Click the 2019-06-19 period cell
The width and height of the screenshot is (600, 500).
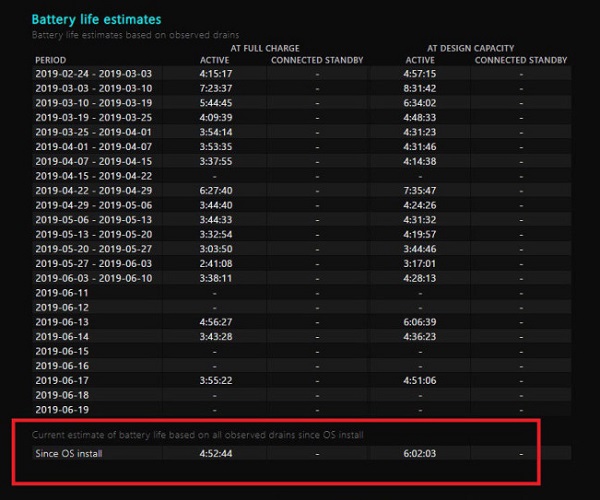[62, 408]
